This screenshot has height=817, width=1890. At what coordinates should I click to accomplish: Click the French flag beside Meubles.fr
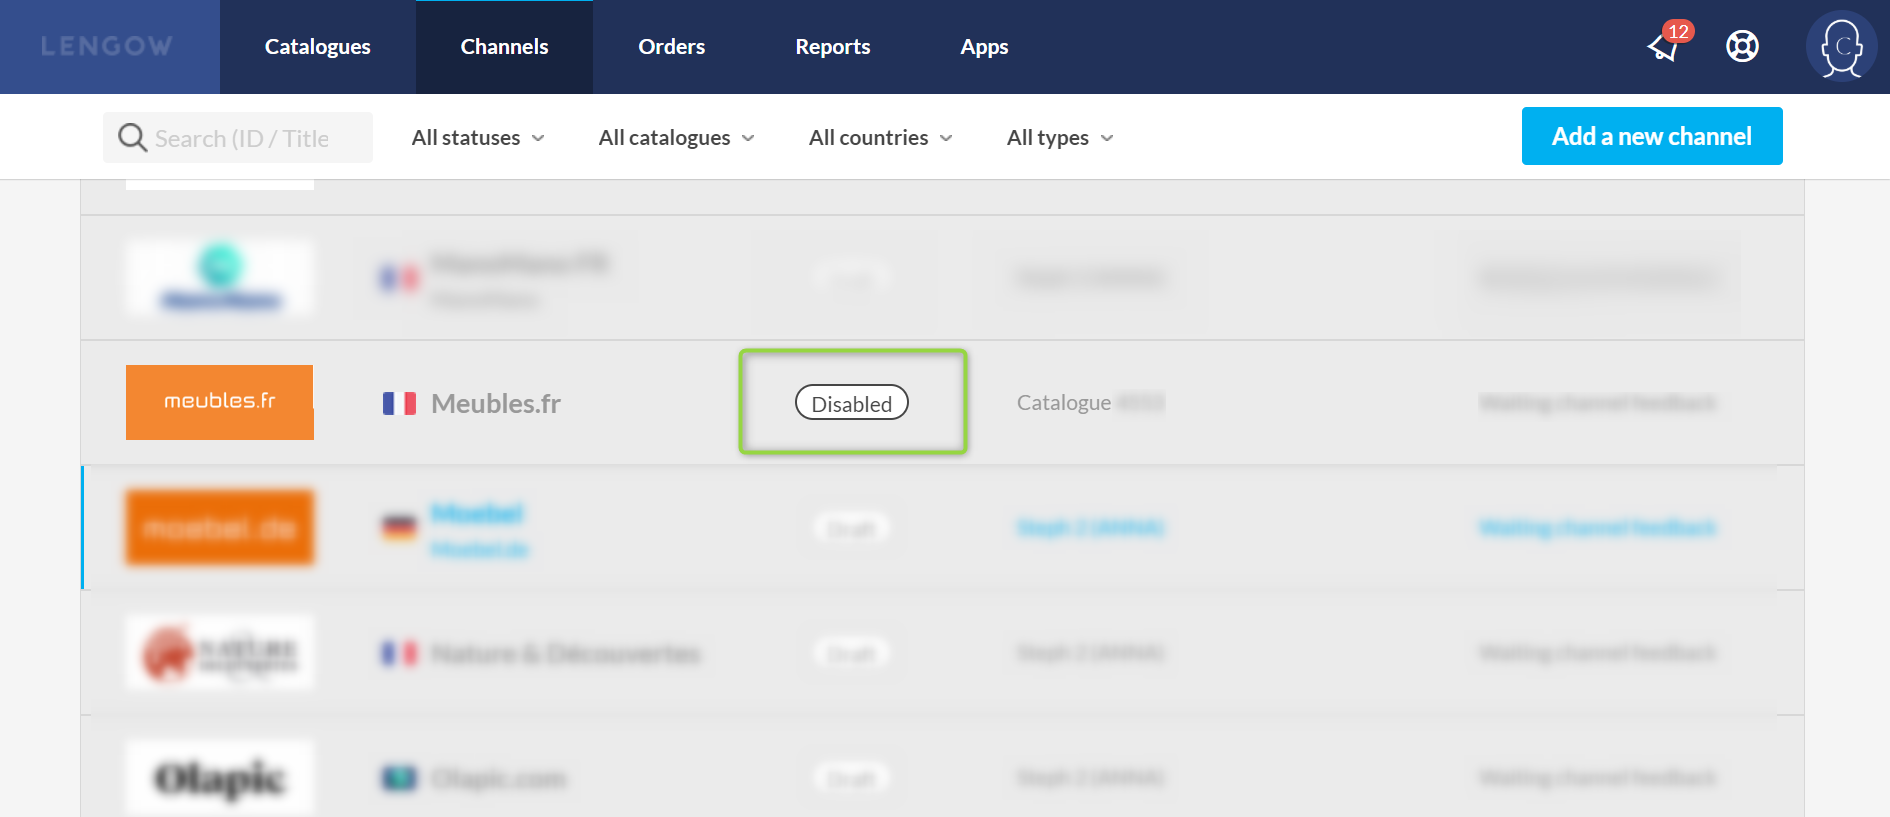click(x=399, y=403)
